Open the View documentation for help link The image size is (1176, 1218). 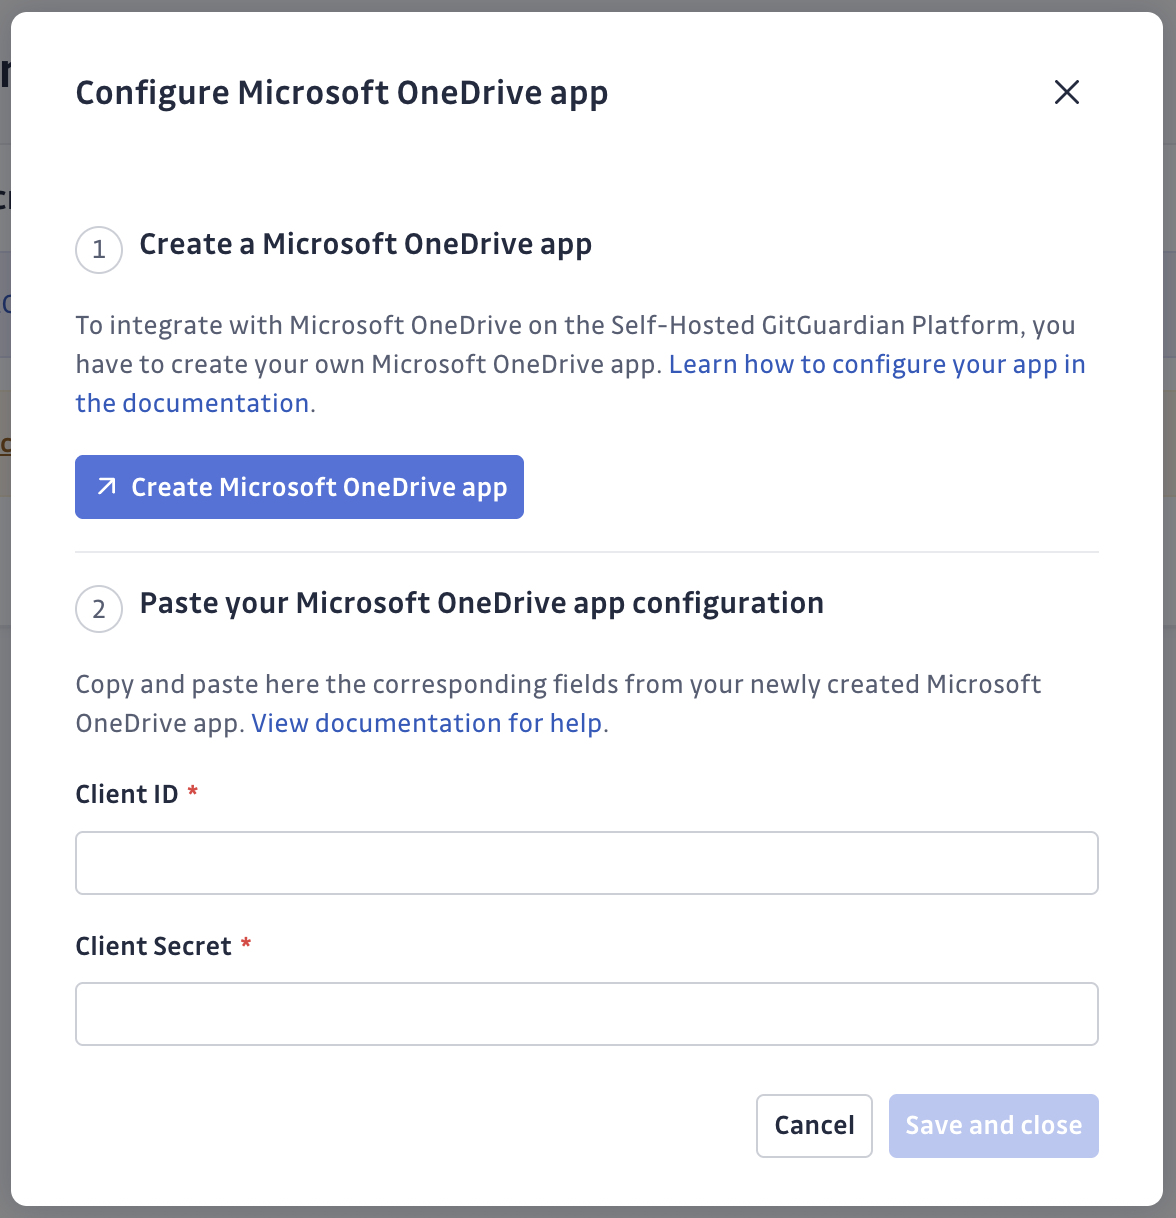pyautogui.click(x=427, y=723)
